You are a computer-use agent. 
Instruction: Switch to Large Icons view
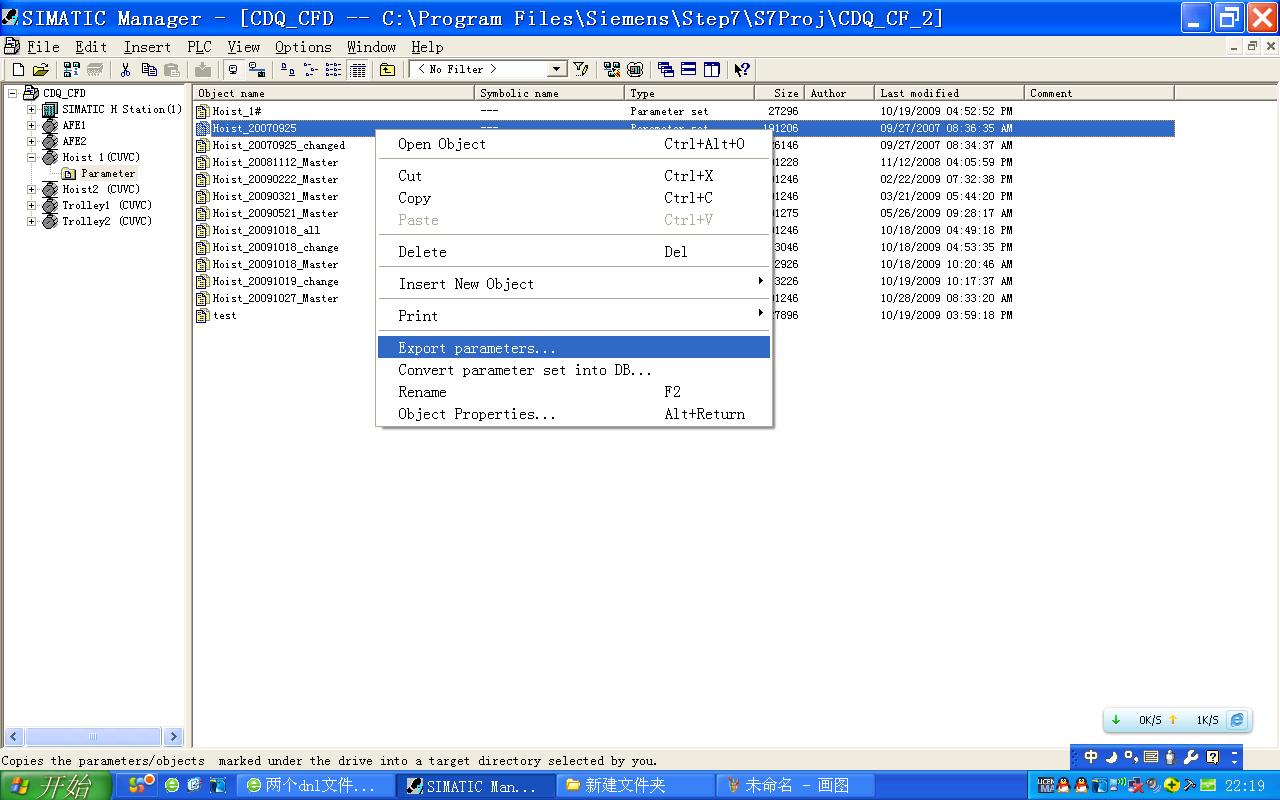tap(288, 69)
